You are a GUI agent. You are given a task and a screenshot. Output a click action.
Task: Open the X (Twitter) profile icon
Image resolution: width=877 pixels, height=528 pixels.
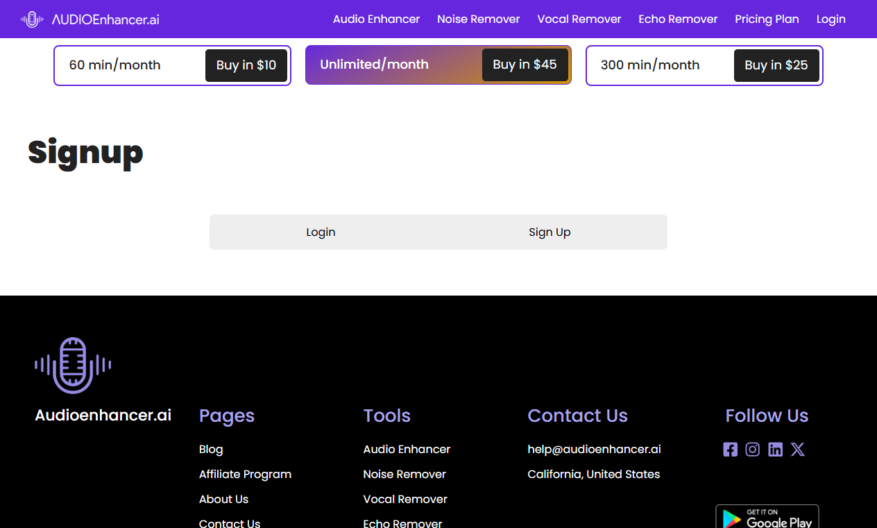click(798, 450)
